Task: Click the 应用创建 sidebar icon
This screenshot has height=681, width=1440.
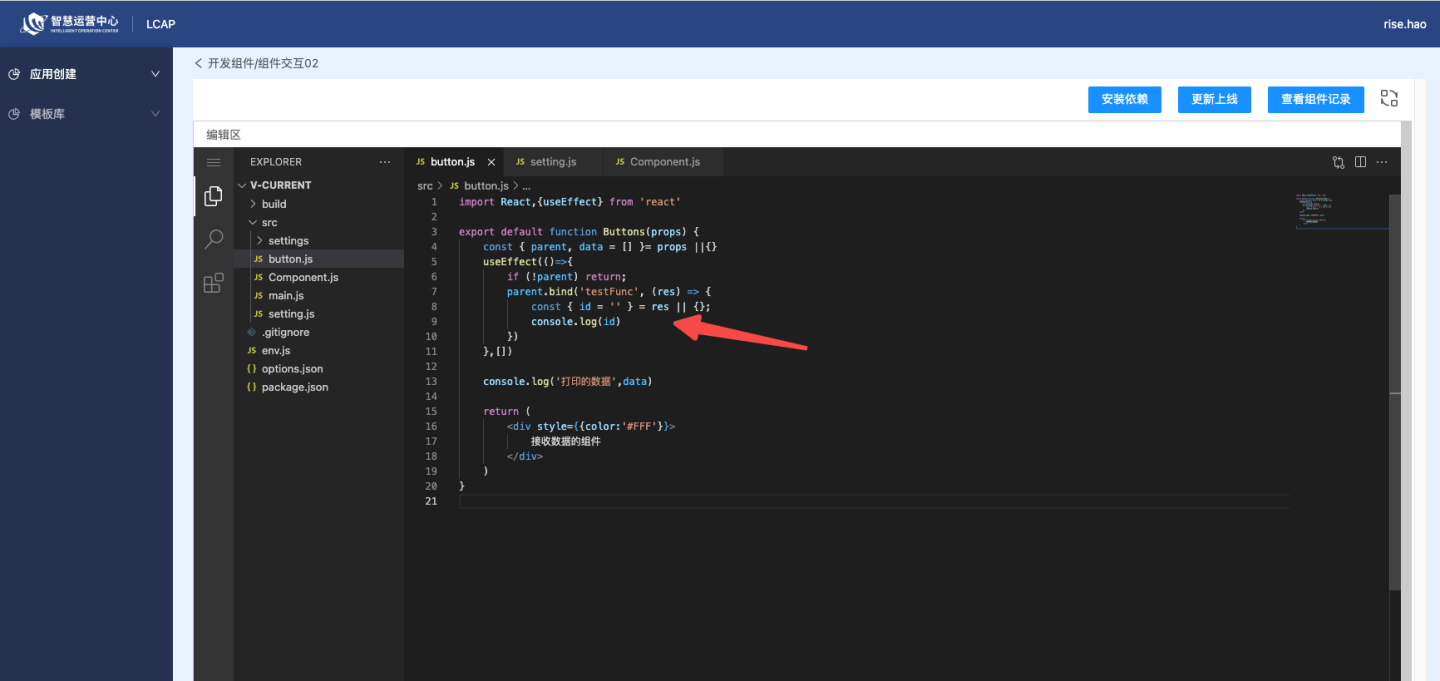Action: tap(14, 74)
